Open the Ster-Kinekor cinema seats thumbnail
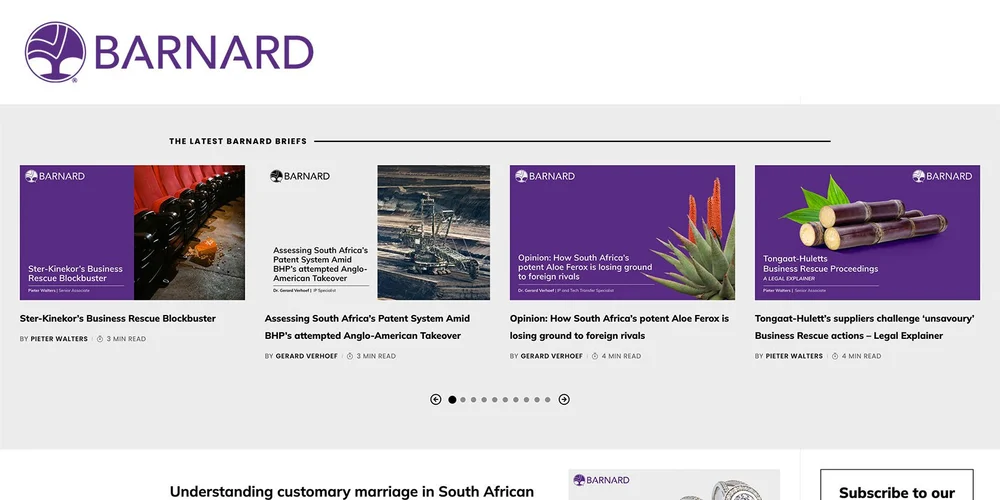This screenshot has height=500, width=1000. (132, 232)
